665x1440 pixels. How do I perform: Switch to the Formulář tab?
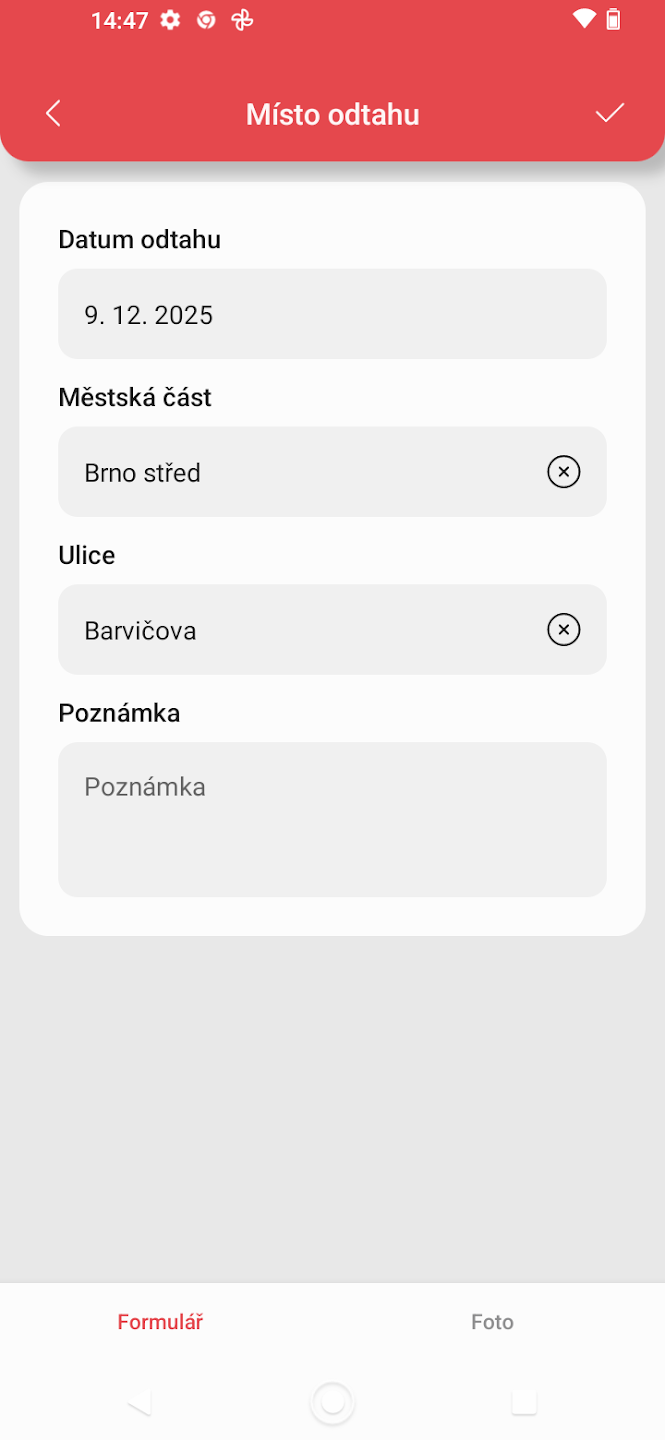click(160, 1322)
